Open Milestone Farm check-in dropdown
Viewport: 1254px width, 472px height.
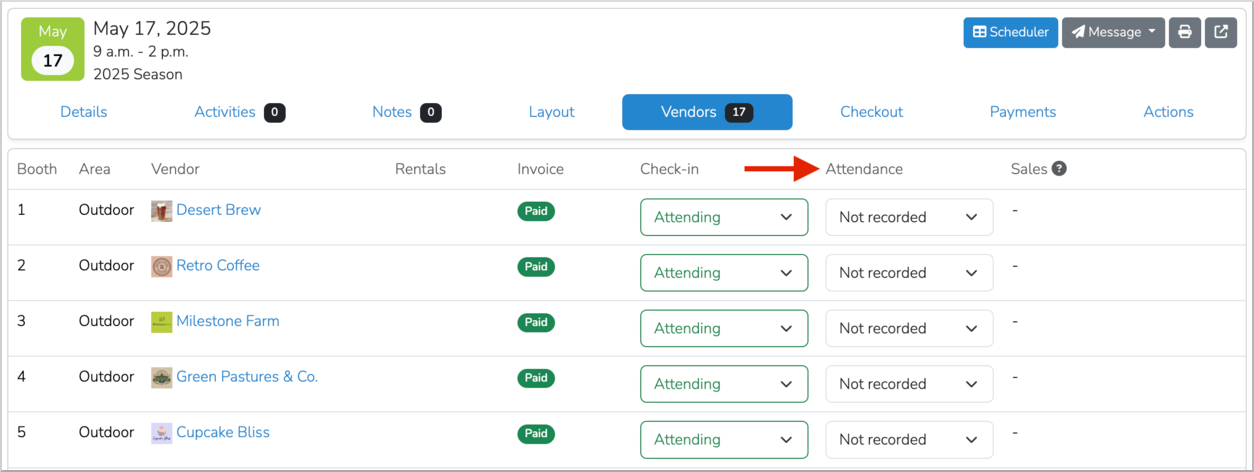[x=724, y=328]
